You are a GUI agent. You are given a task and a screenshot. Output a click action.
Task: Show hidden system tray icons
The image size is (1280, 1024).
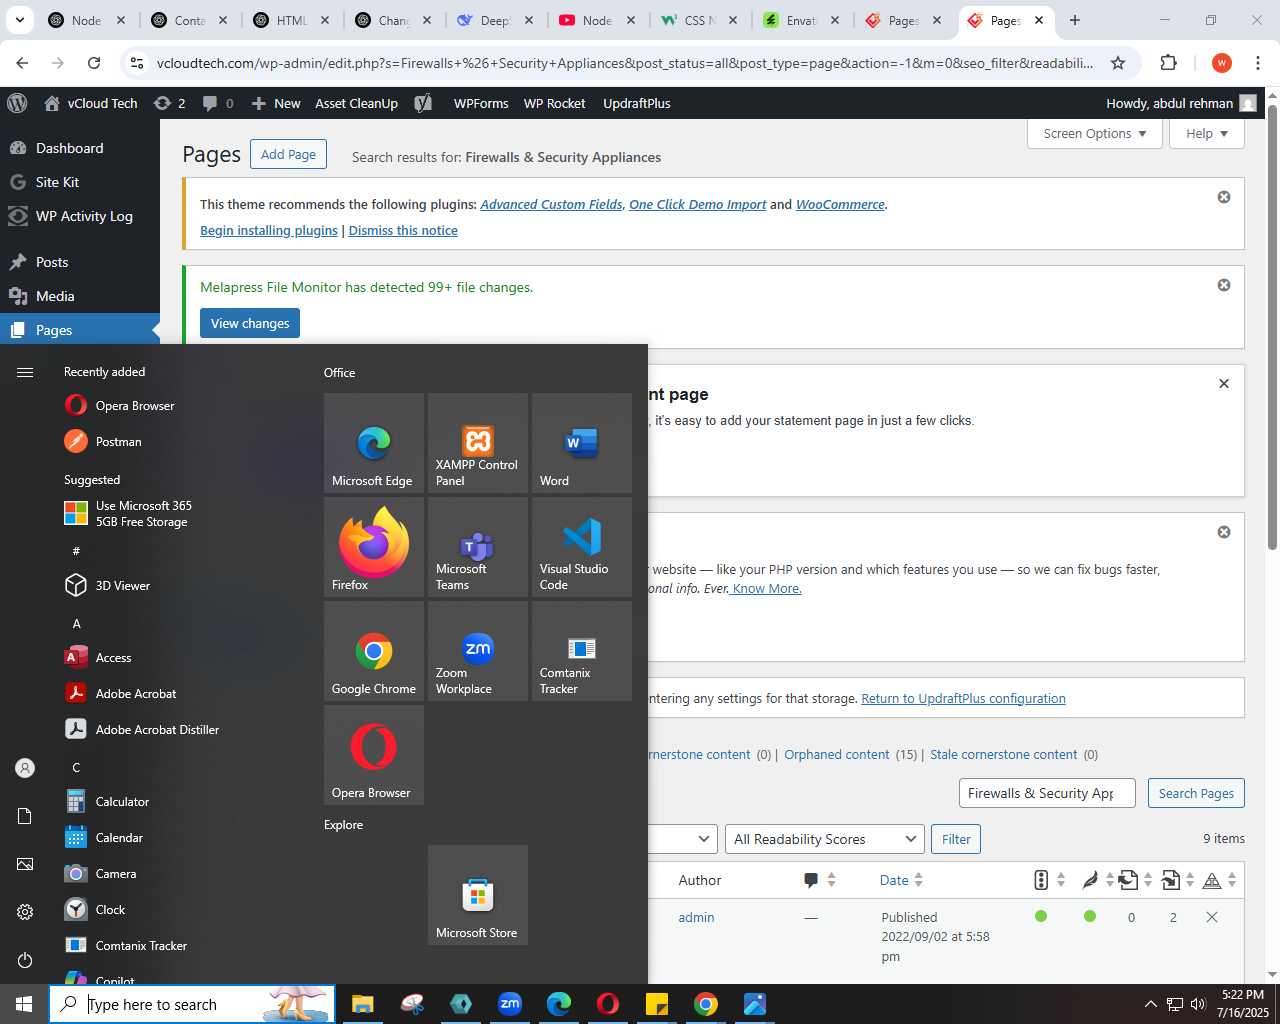tap(1150, 1004)
